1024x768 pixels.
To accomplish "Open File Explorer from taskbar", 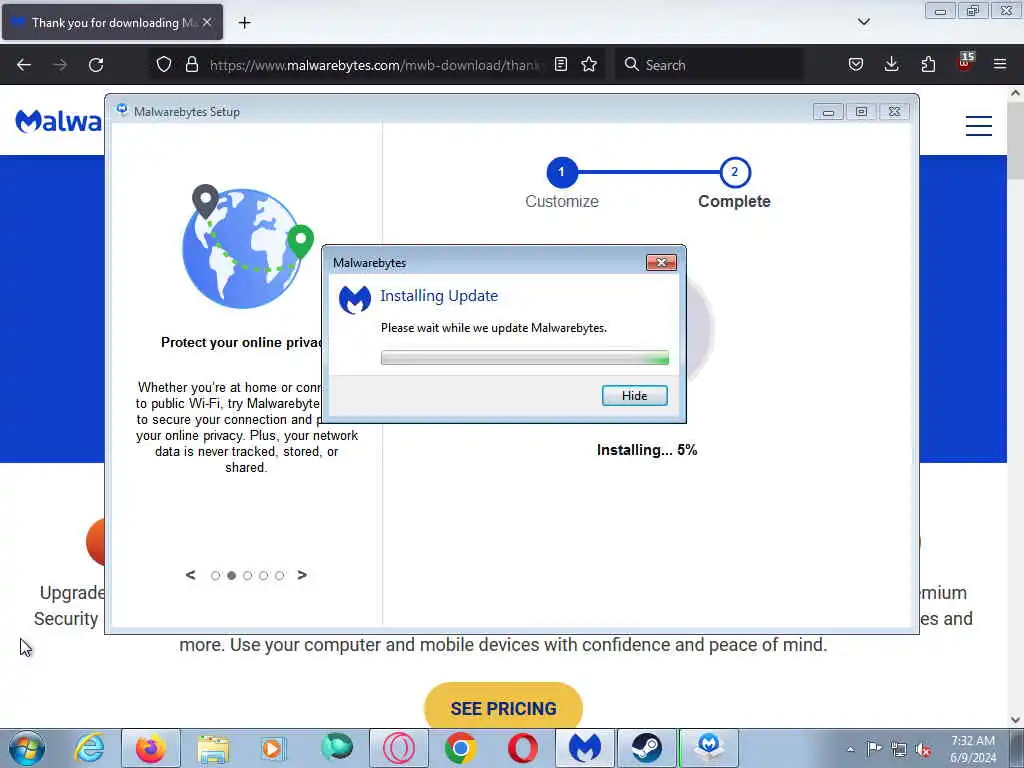I will coord(214,748).
